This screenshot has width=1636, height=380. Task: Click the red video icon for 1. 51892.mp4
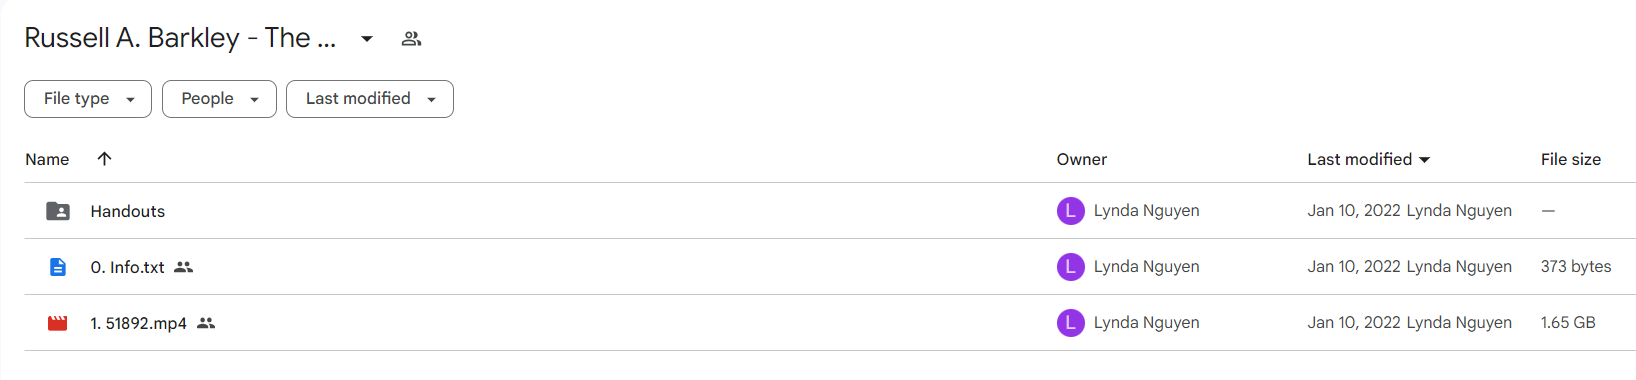point(58,323)
